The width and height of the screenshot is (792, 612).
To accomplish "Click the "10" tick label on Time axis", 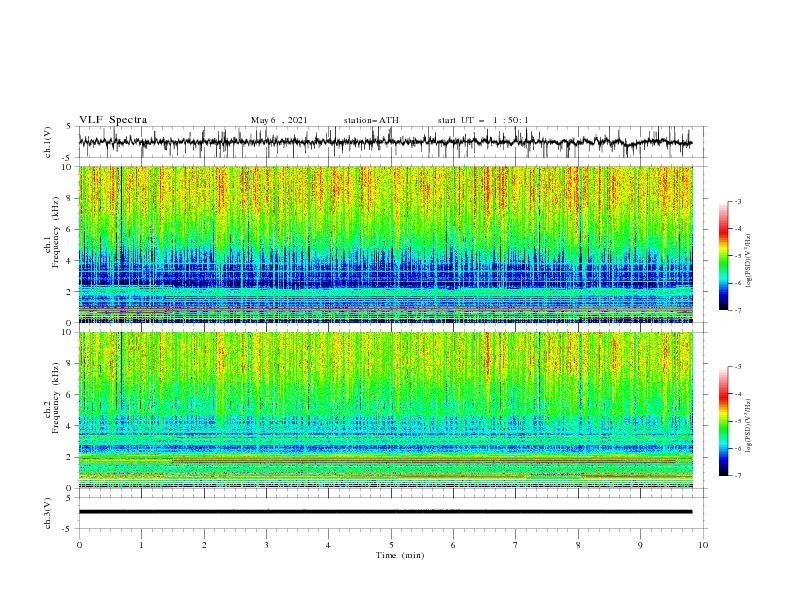I will pyautogui.click(x=703, y=545).
